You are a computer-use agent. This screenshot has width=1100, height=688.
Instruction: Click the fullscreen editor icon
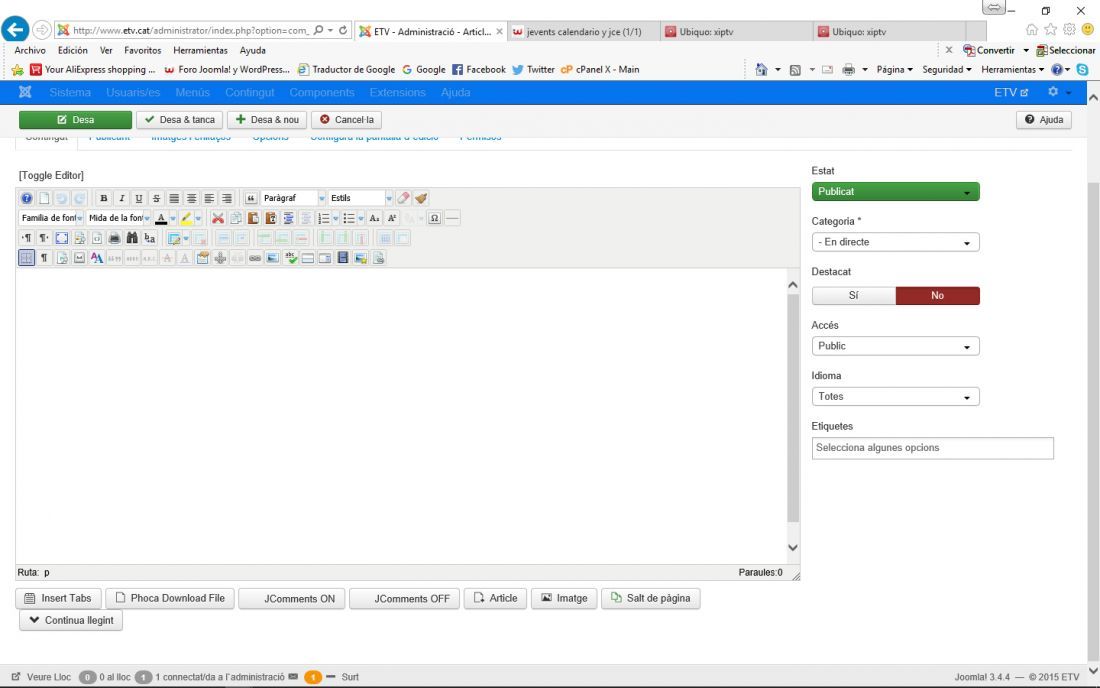(x=62, y=238)
